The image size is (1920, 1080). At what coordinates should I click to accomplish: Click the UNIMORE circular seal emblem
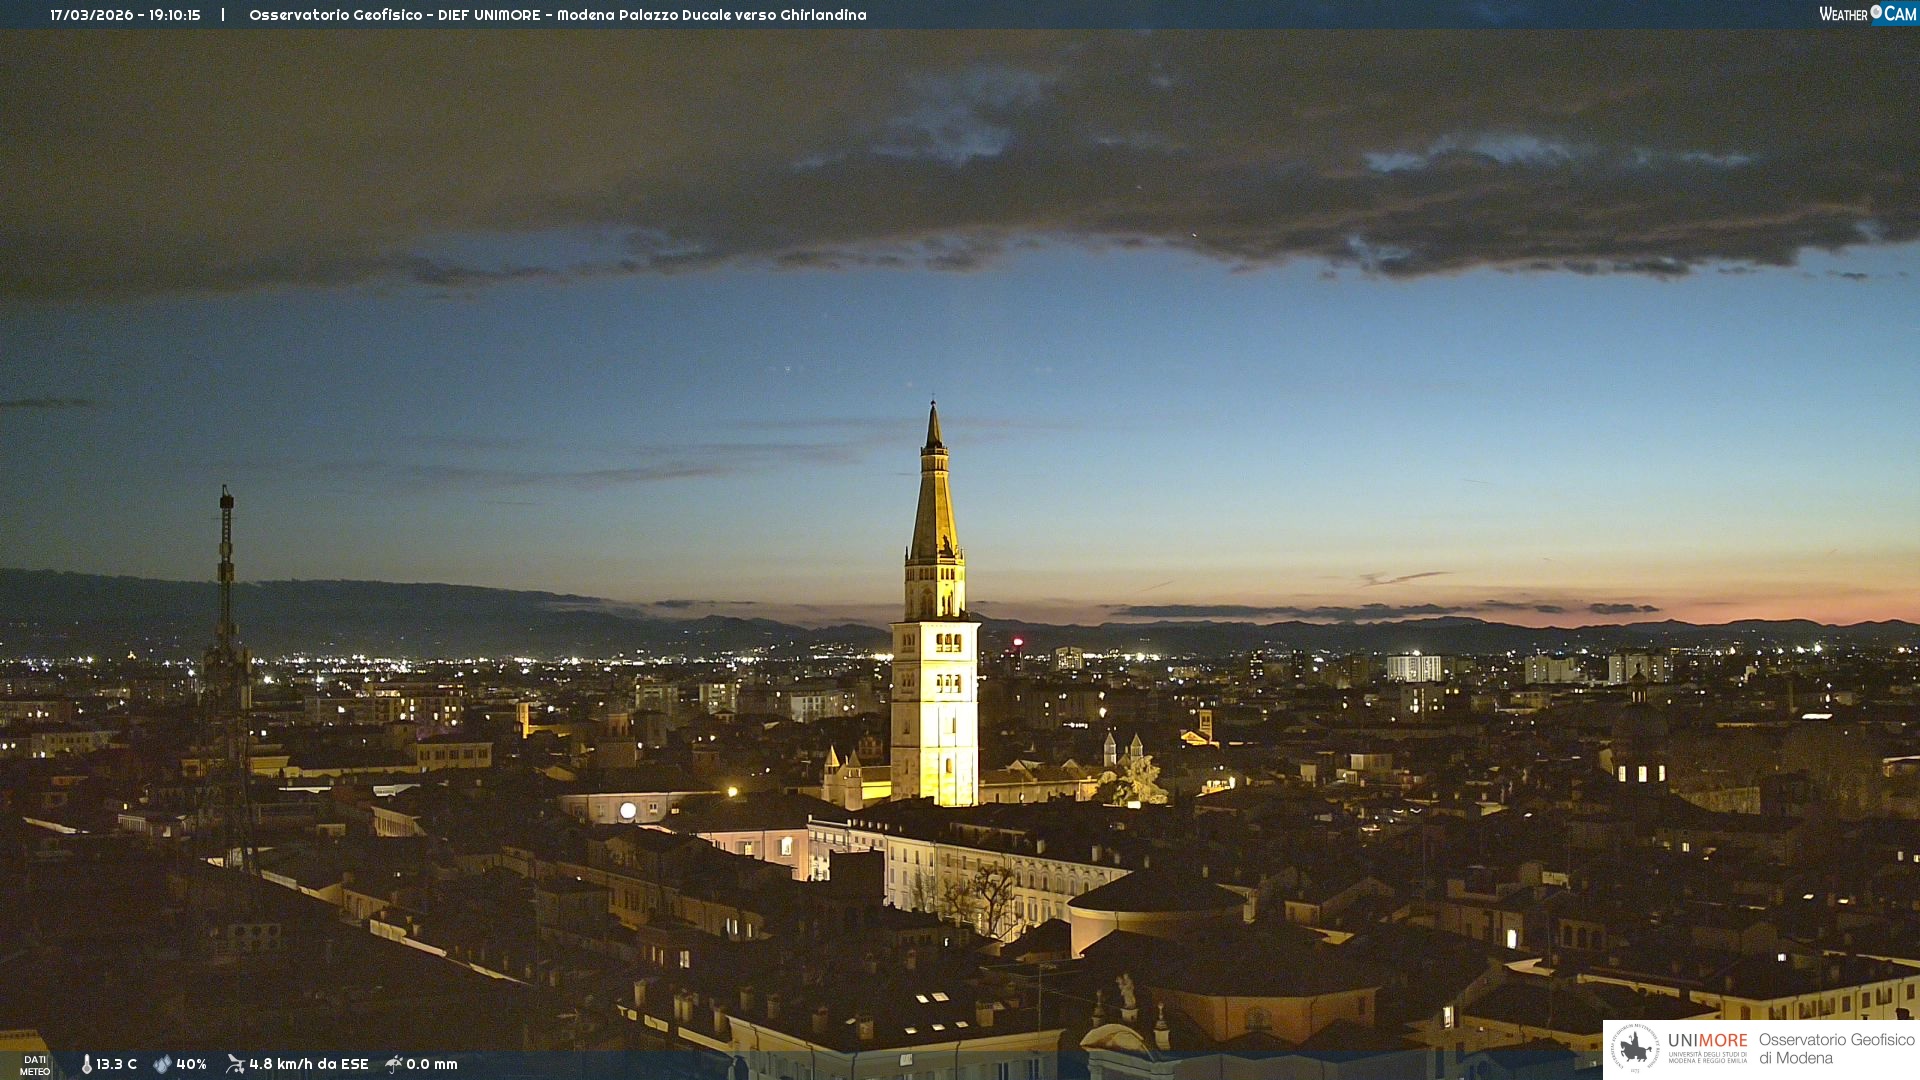tap(1635, 1048)
